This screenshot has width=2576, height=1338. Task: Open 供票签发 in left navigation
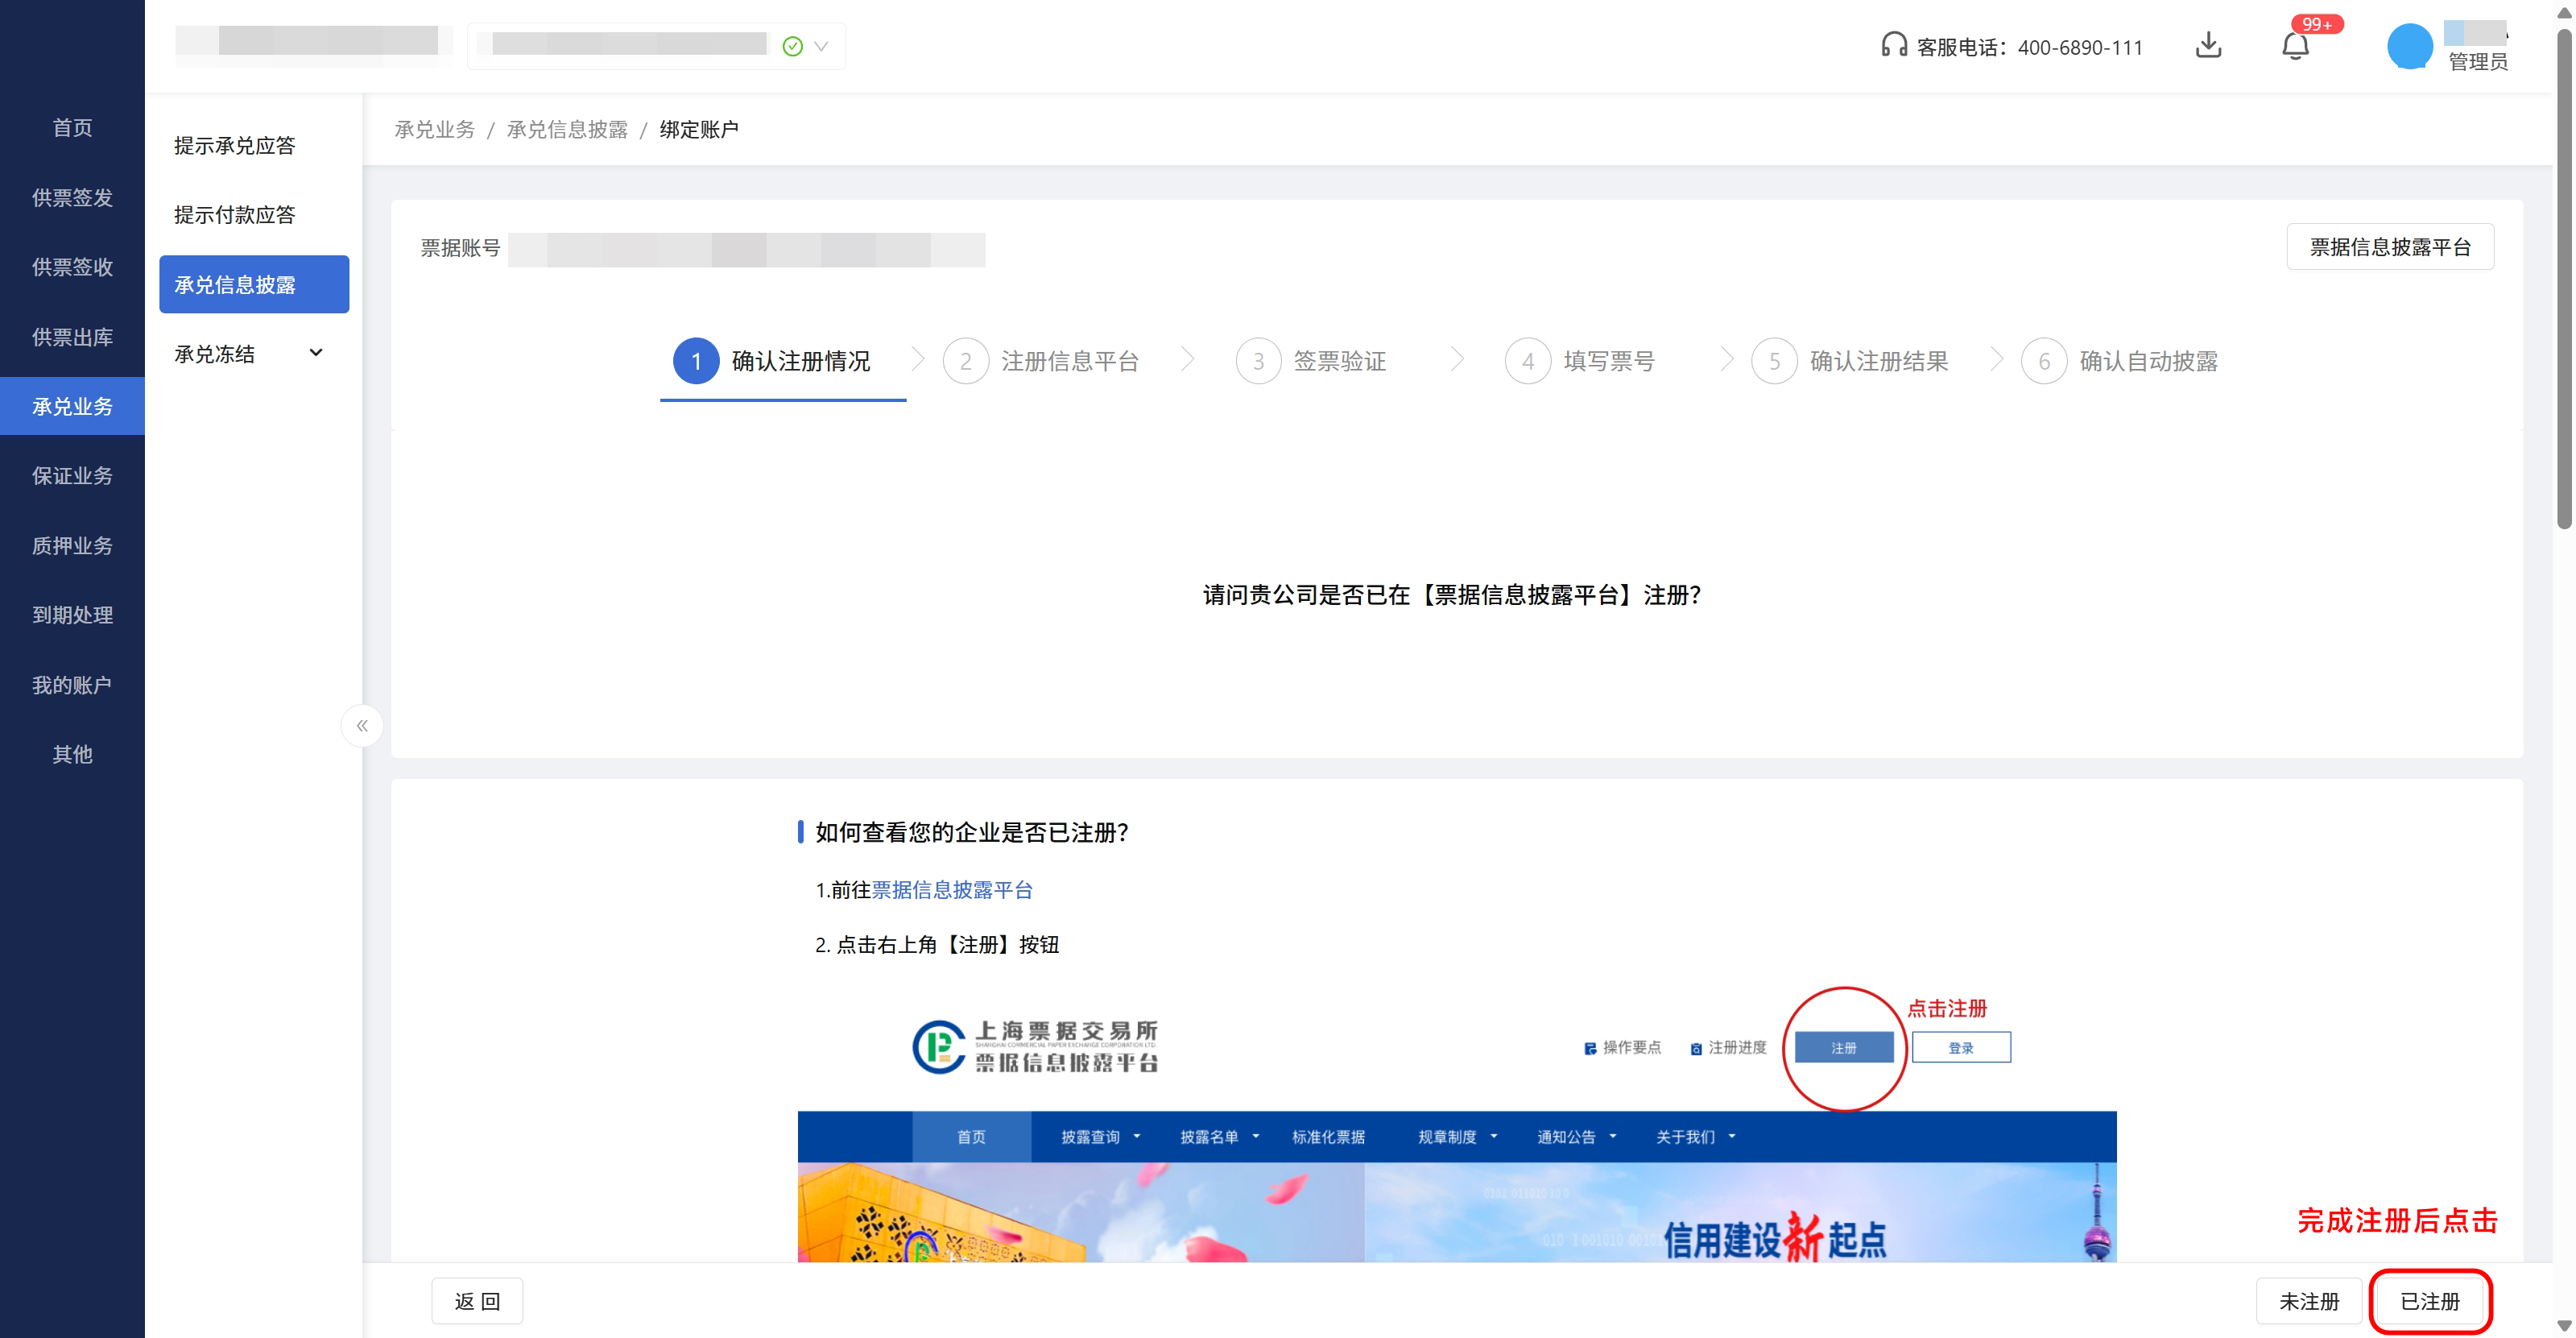[72, 197]
